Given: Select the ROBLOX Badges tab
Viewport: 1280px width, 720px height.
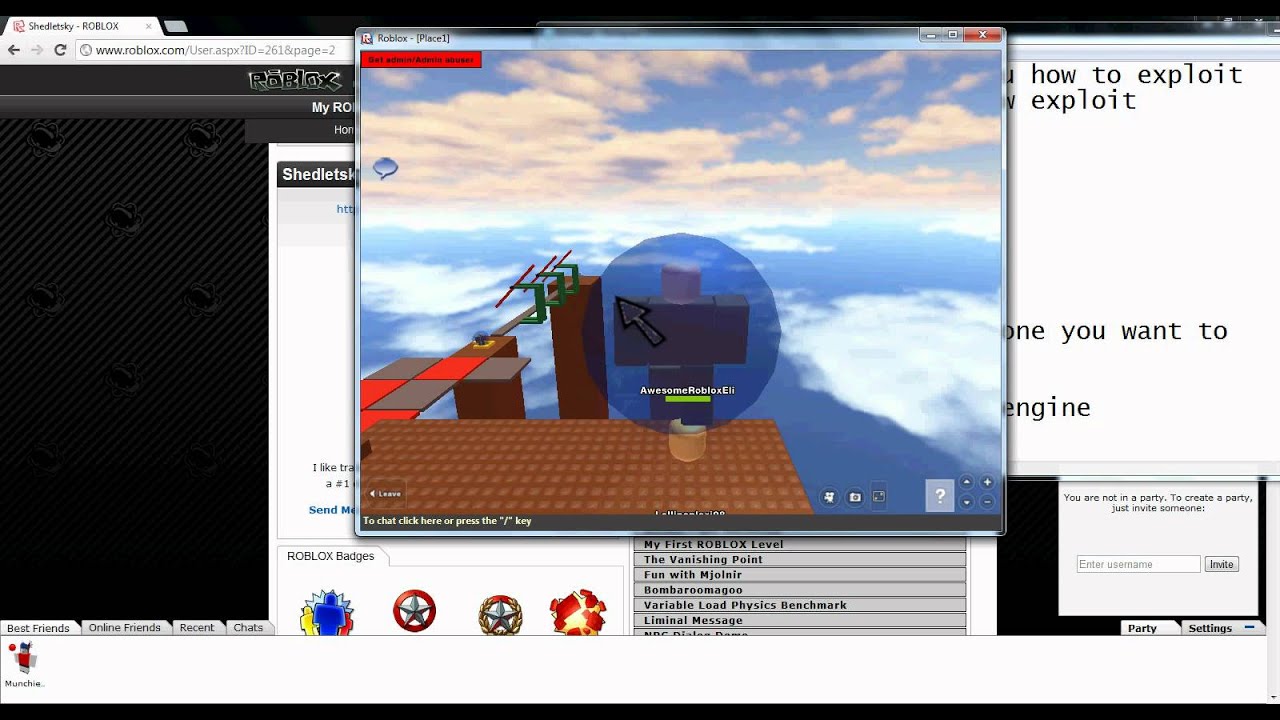Looking at the screenshot, I should click(330, 556).
